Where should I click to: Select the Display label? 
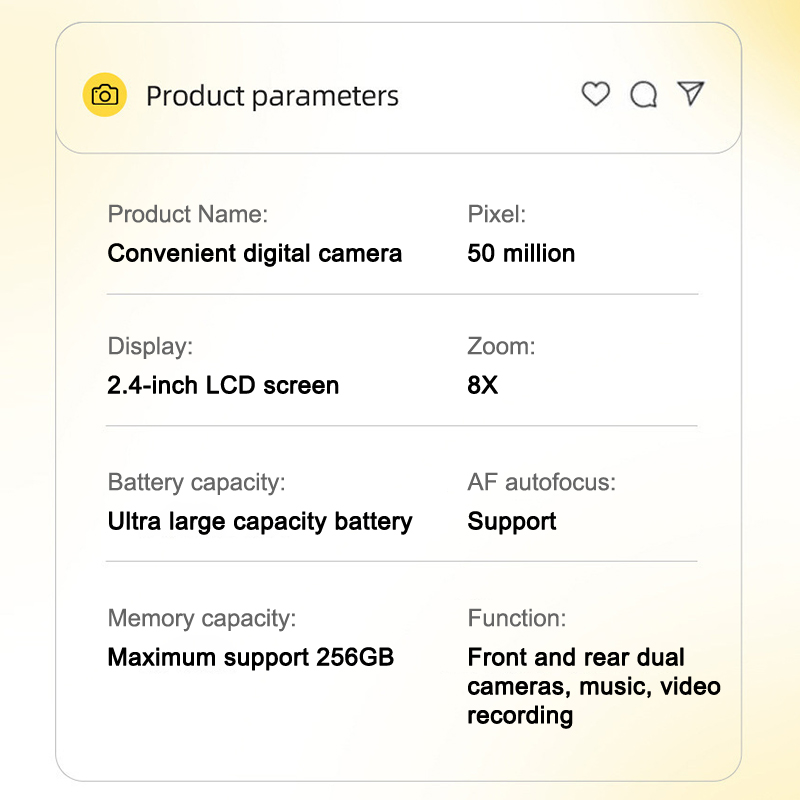(150, 347)
